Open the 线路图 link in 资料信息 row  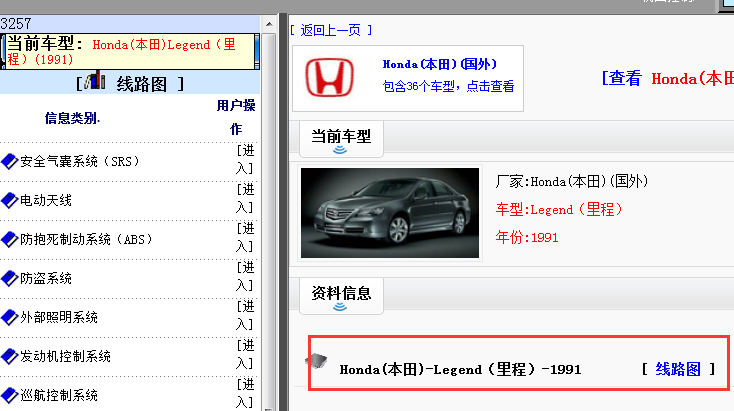(x=678, y=369)
